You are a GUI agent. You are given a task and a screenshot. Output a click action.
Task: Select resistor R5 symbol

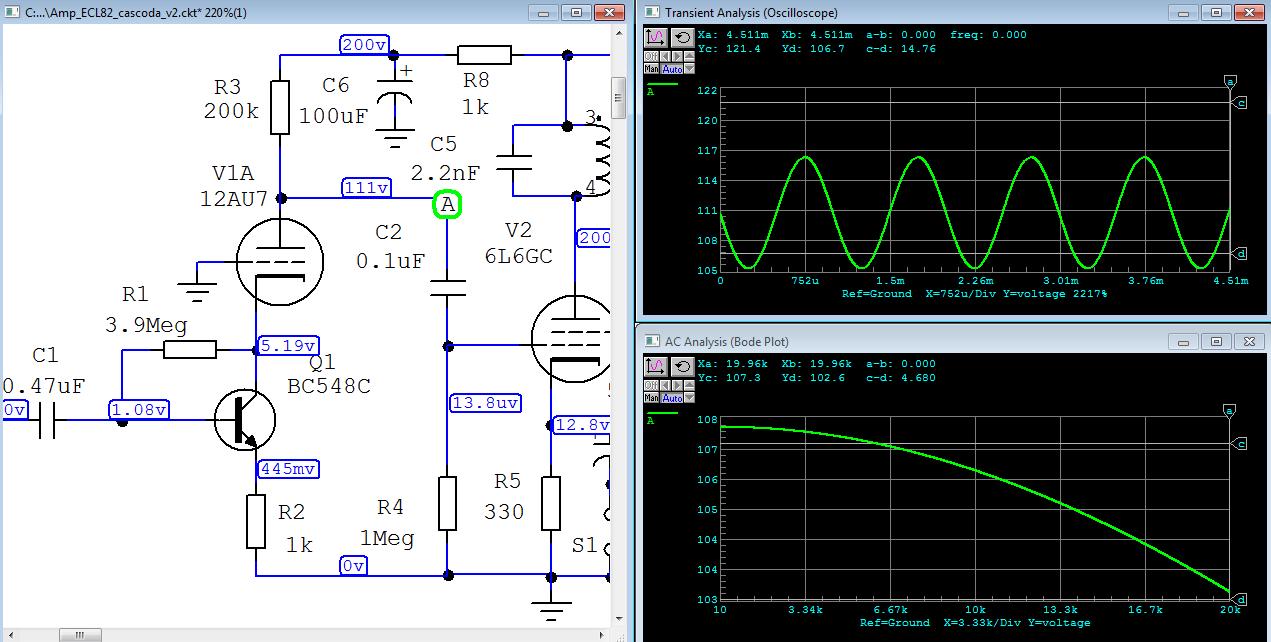click(551, 503)
